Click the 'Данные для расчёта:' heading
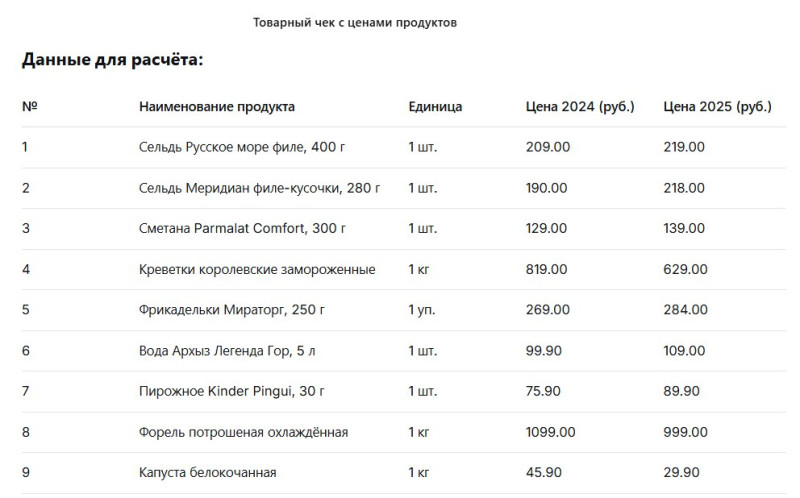The image size is (800, 498). click(112, 60)
